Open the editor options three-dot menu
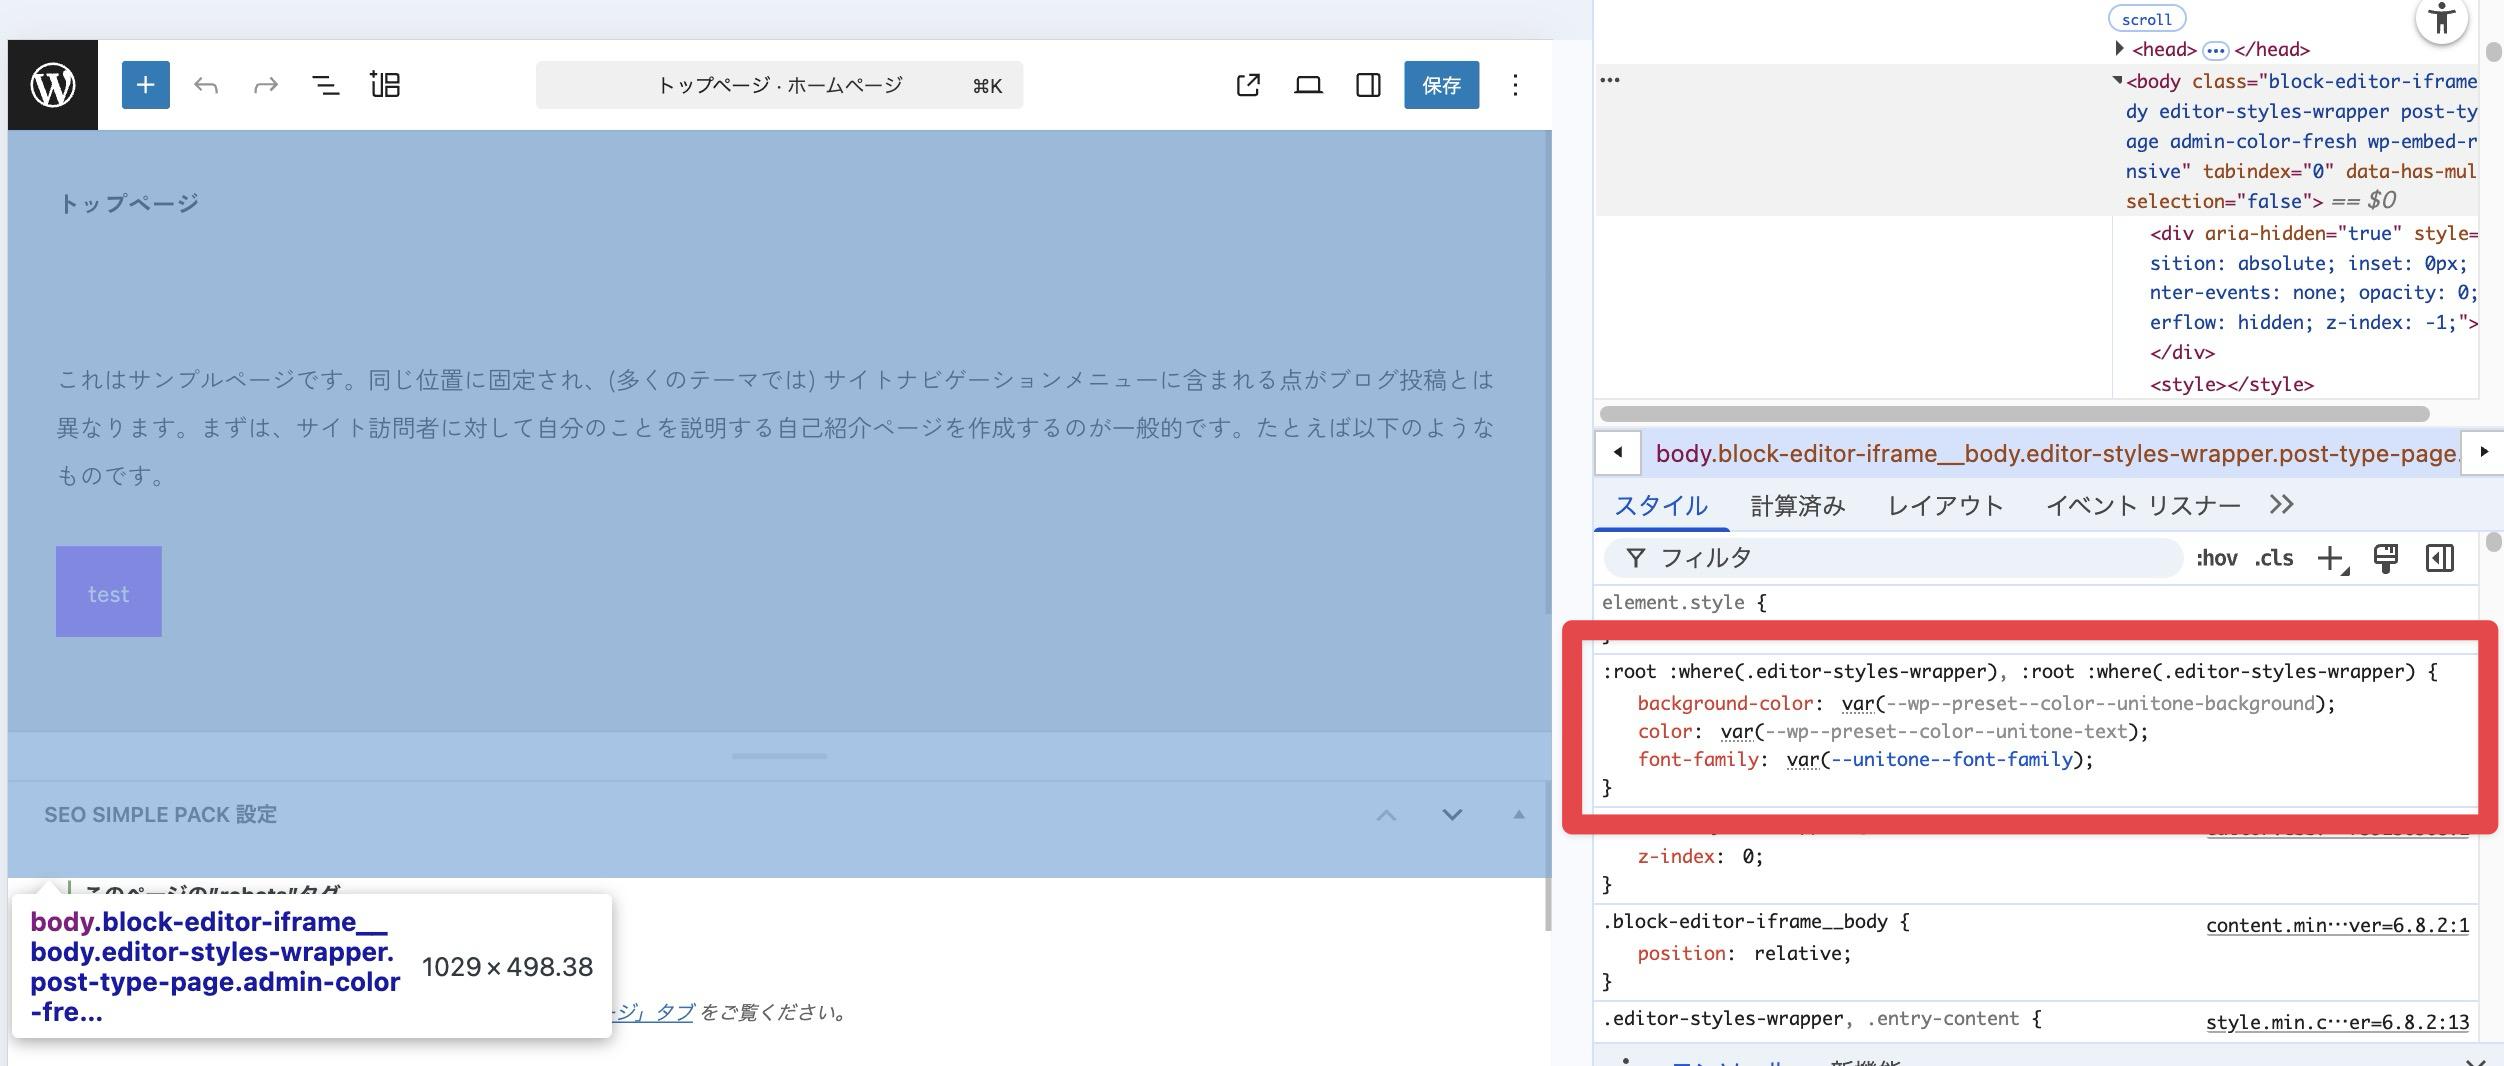This screenshot has height=1066, width=2504. pos(1515,85)
